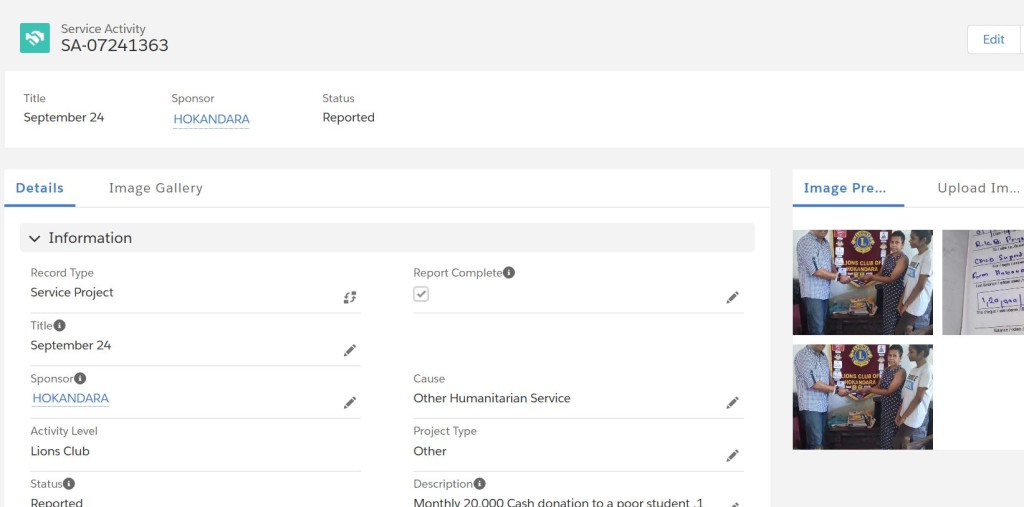Edit Report Complete pencil icon

coord(733,297)
